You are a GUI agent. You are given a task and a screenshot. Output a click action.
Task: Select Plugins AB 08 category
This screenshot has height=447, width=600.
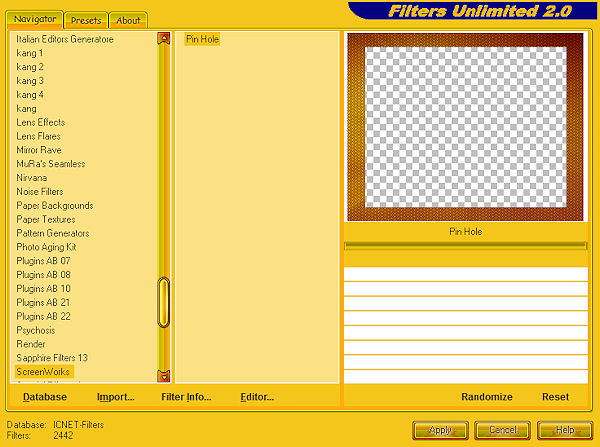[43, 275]
